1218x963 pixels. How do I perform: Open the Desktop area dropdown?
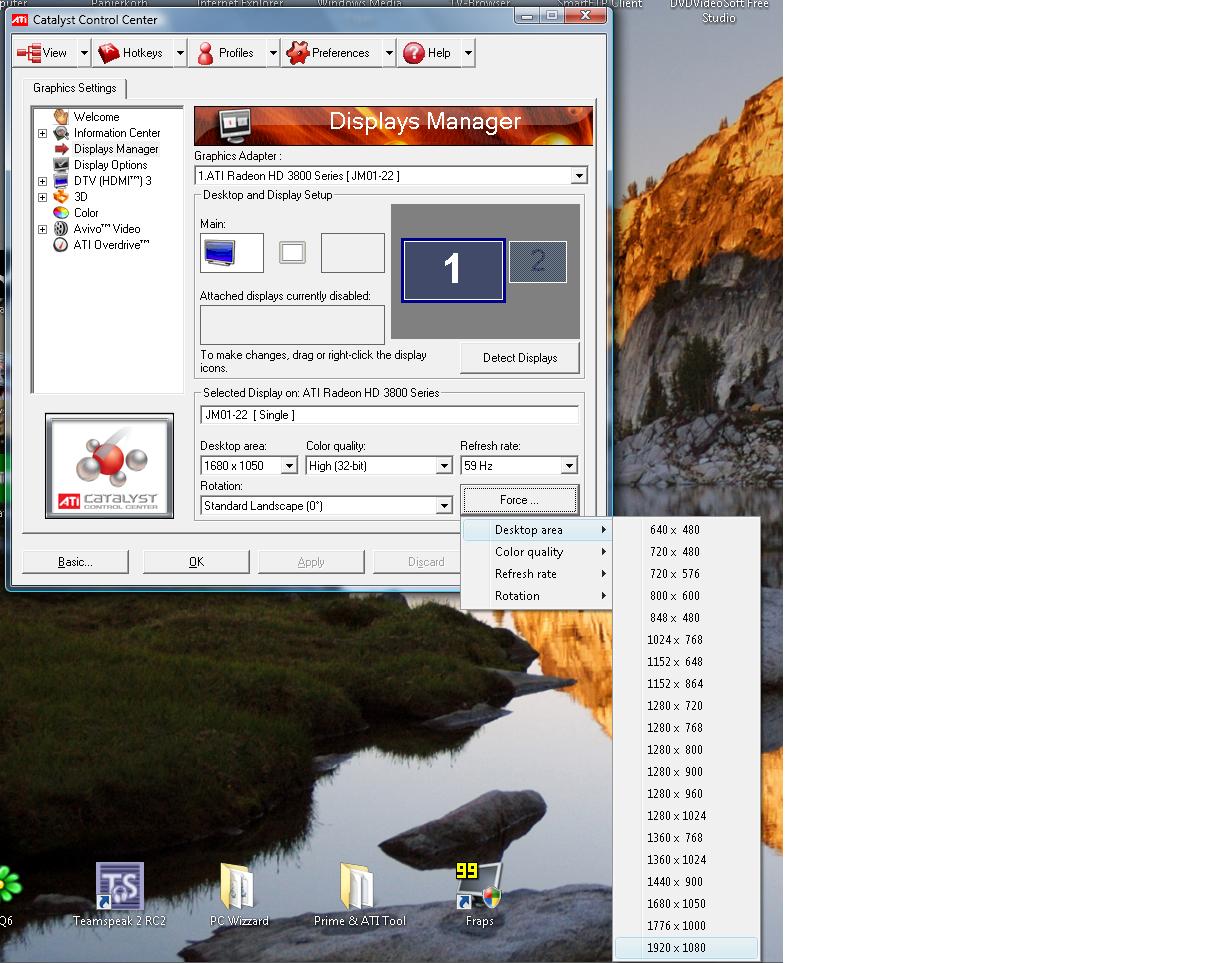[289, 466]
